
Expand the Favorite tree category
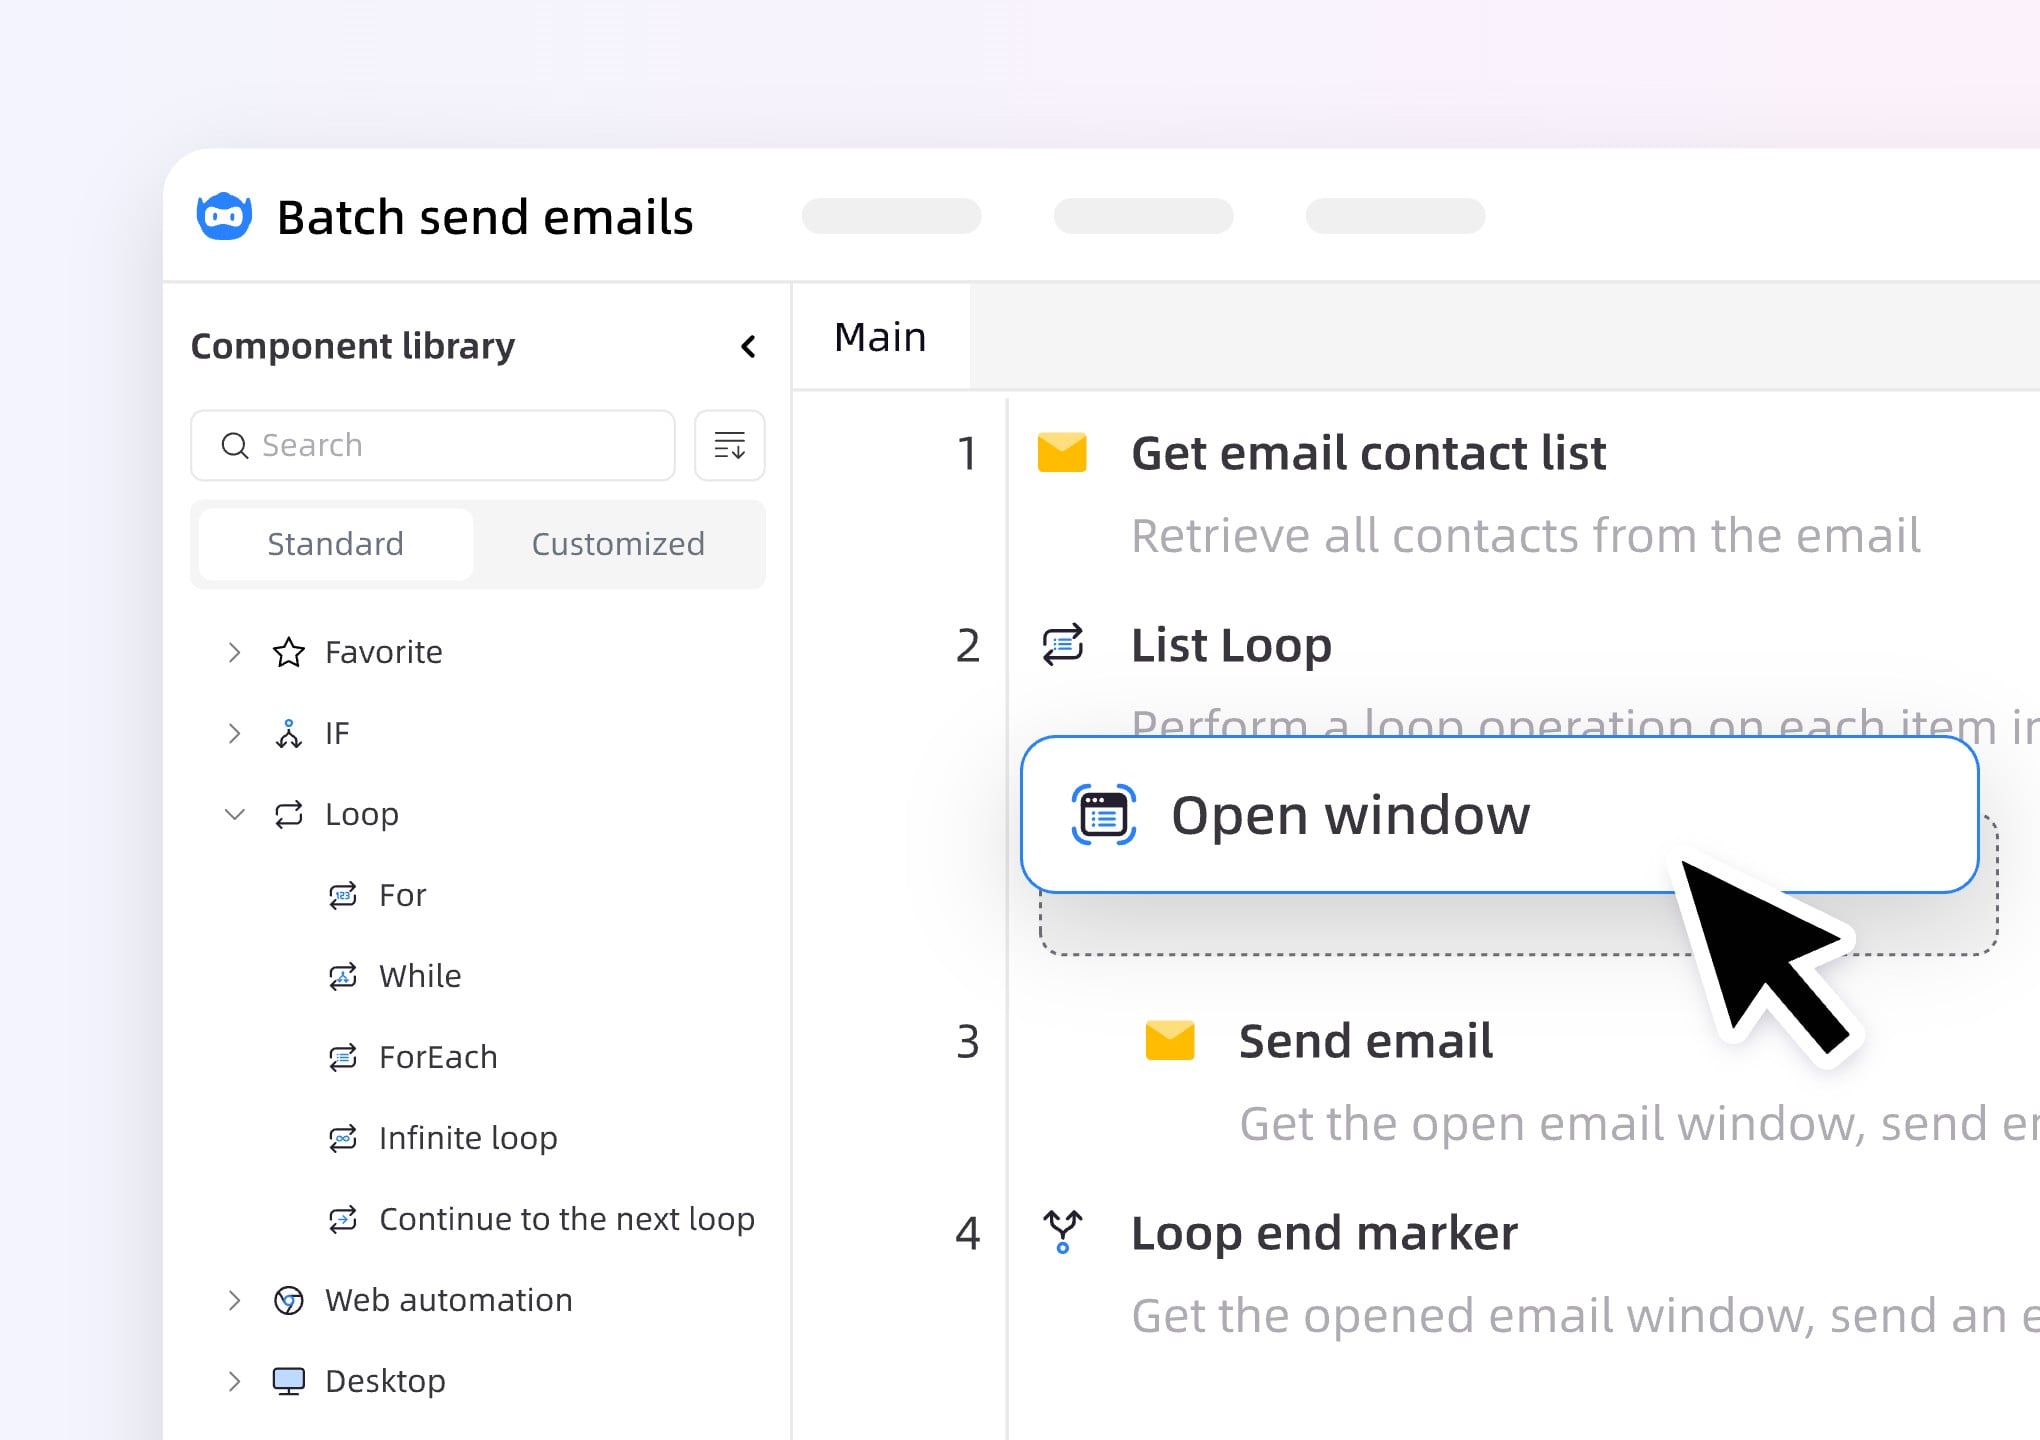pos(234,652)
